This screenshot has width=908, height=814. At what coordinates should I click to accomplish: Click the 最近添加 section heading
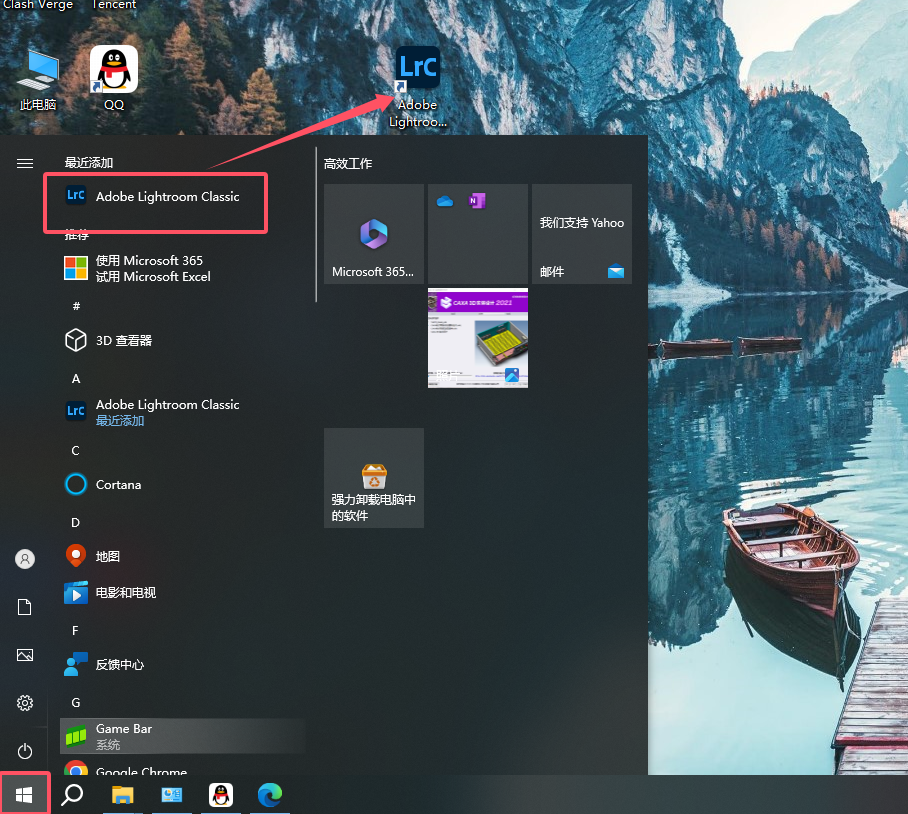[x=89, y=163]
